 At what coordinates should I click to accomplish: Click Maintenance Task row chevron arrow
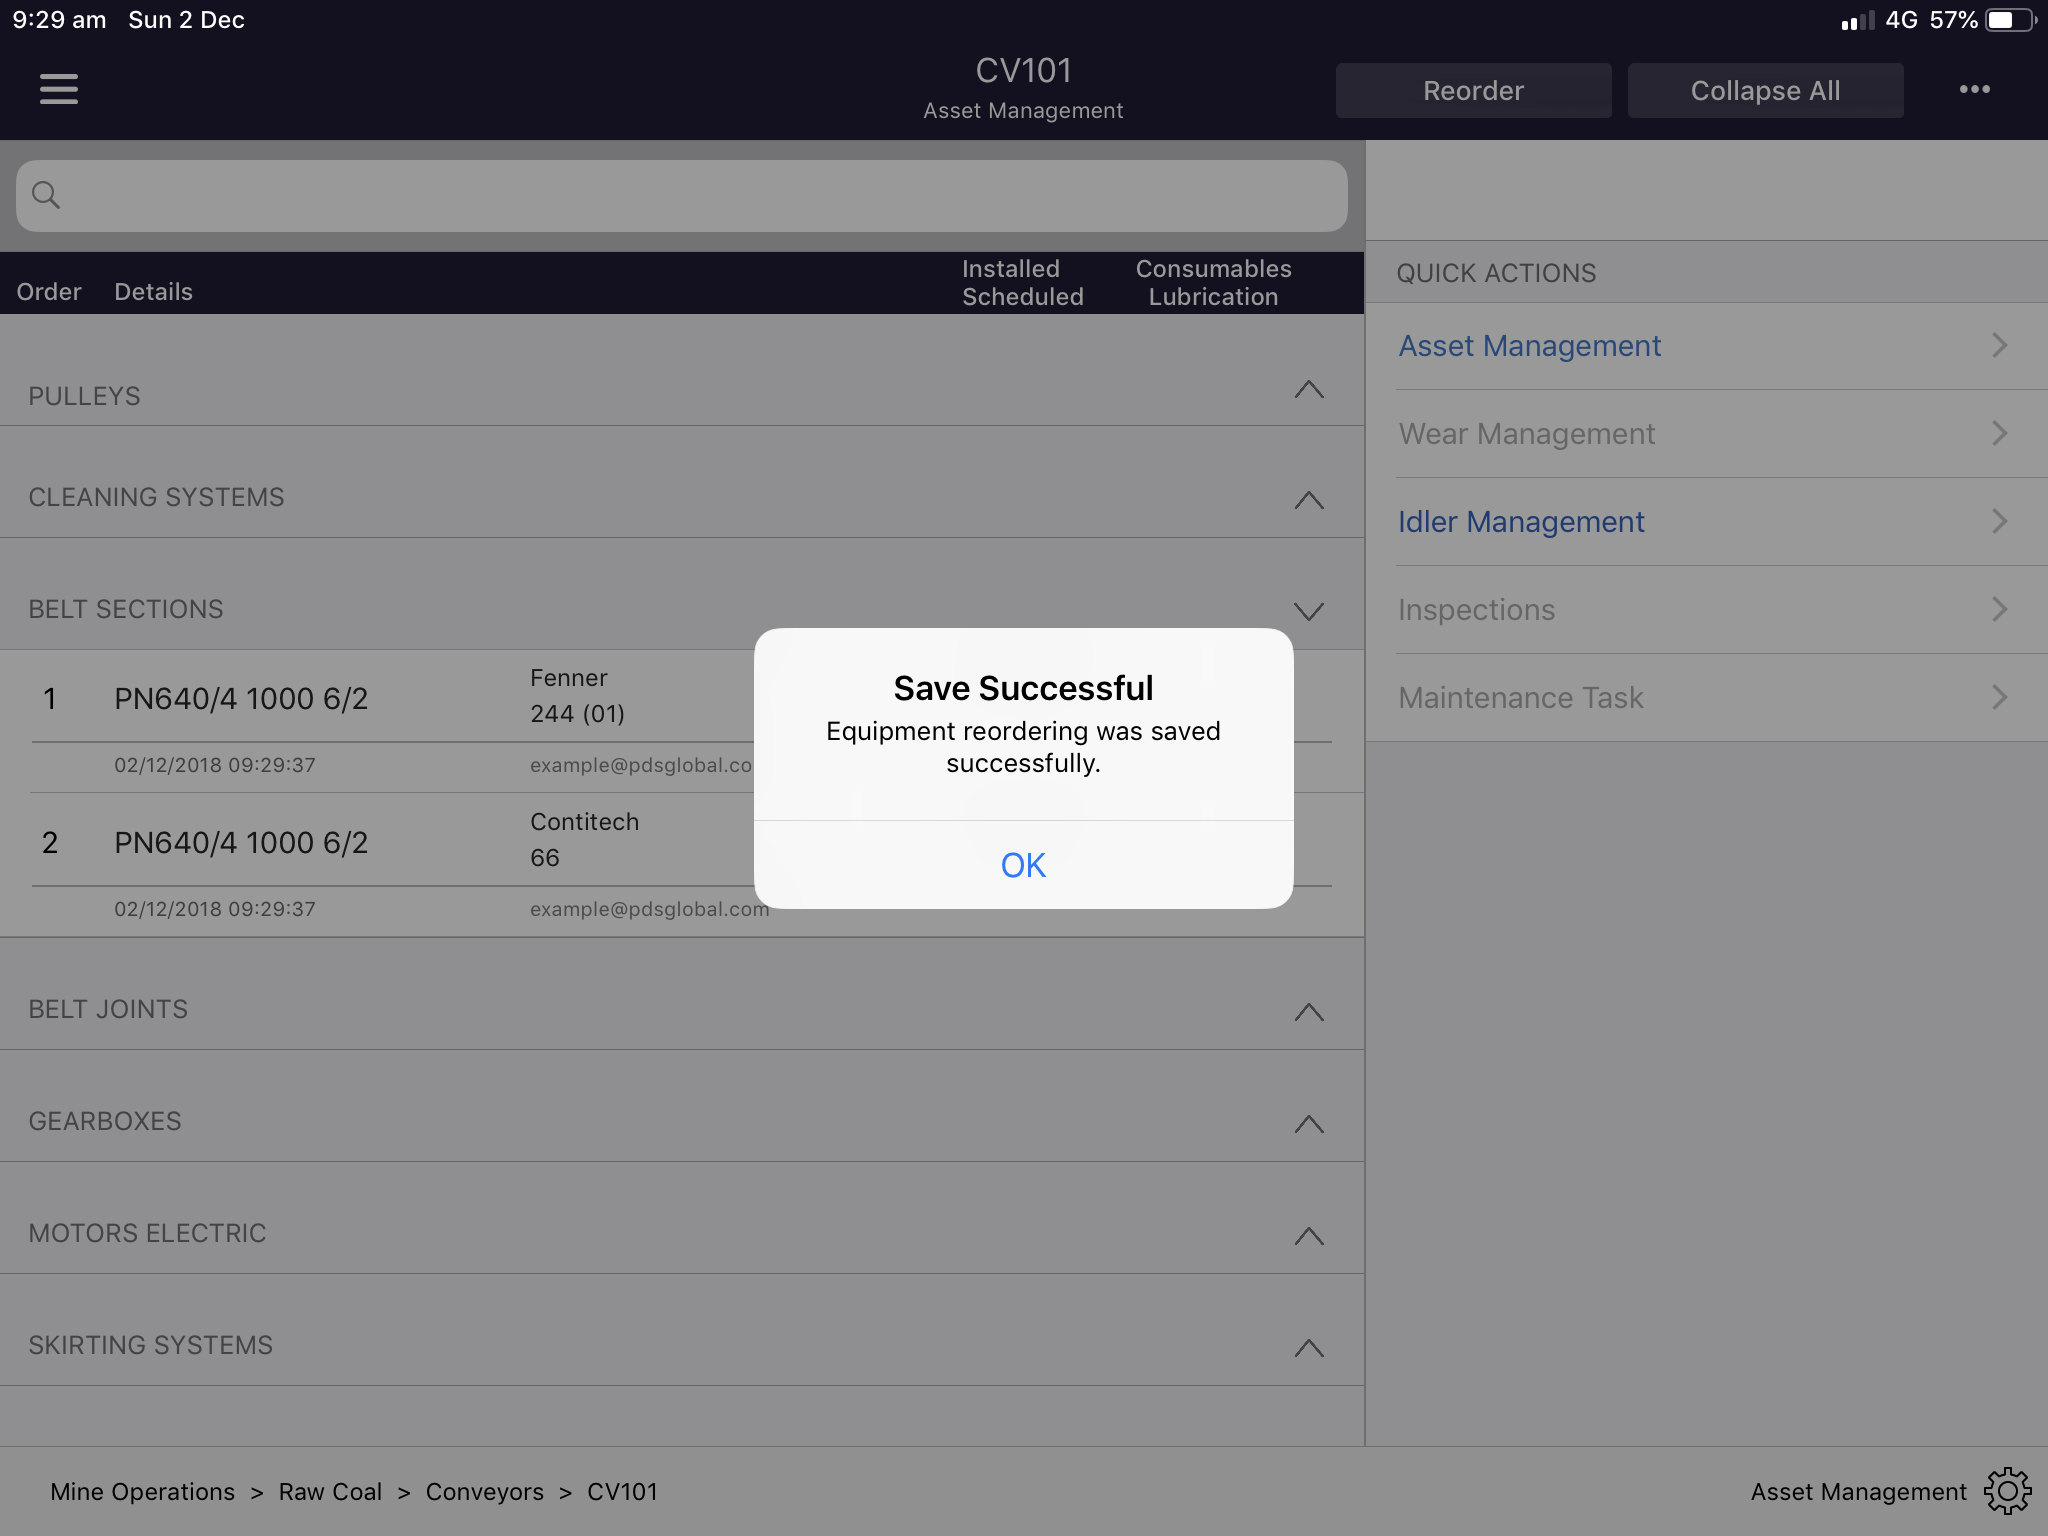coord(1999,698)
